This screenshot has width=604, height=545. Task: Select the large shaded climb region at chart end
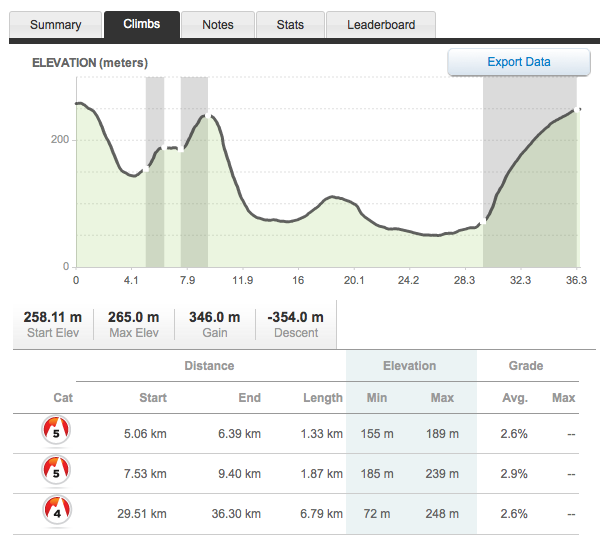point(530,172)
